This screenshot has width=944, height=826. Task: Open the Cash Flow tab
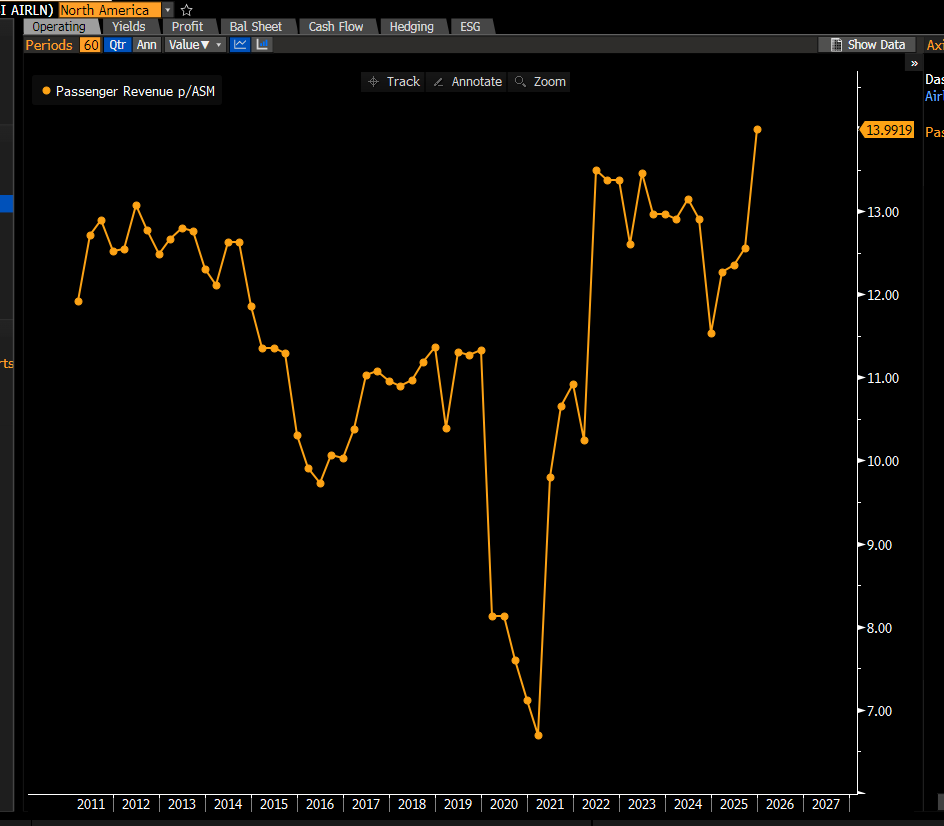tap(336, 26)
